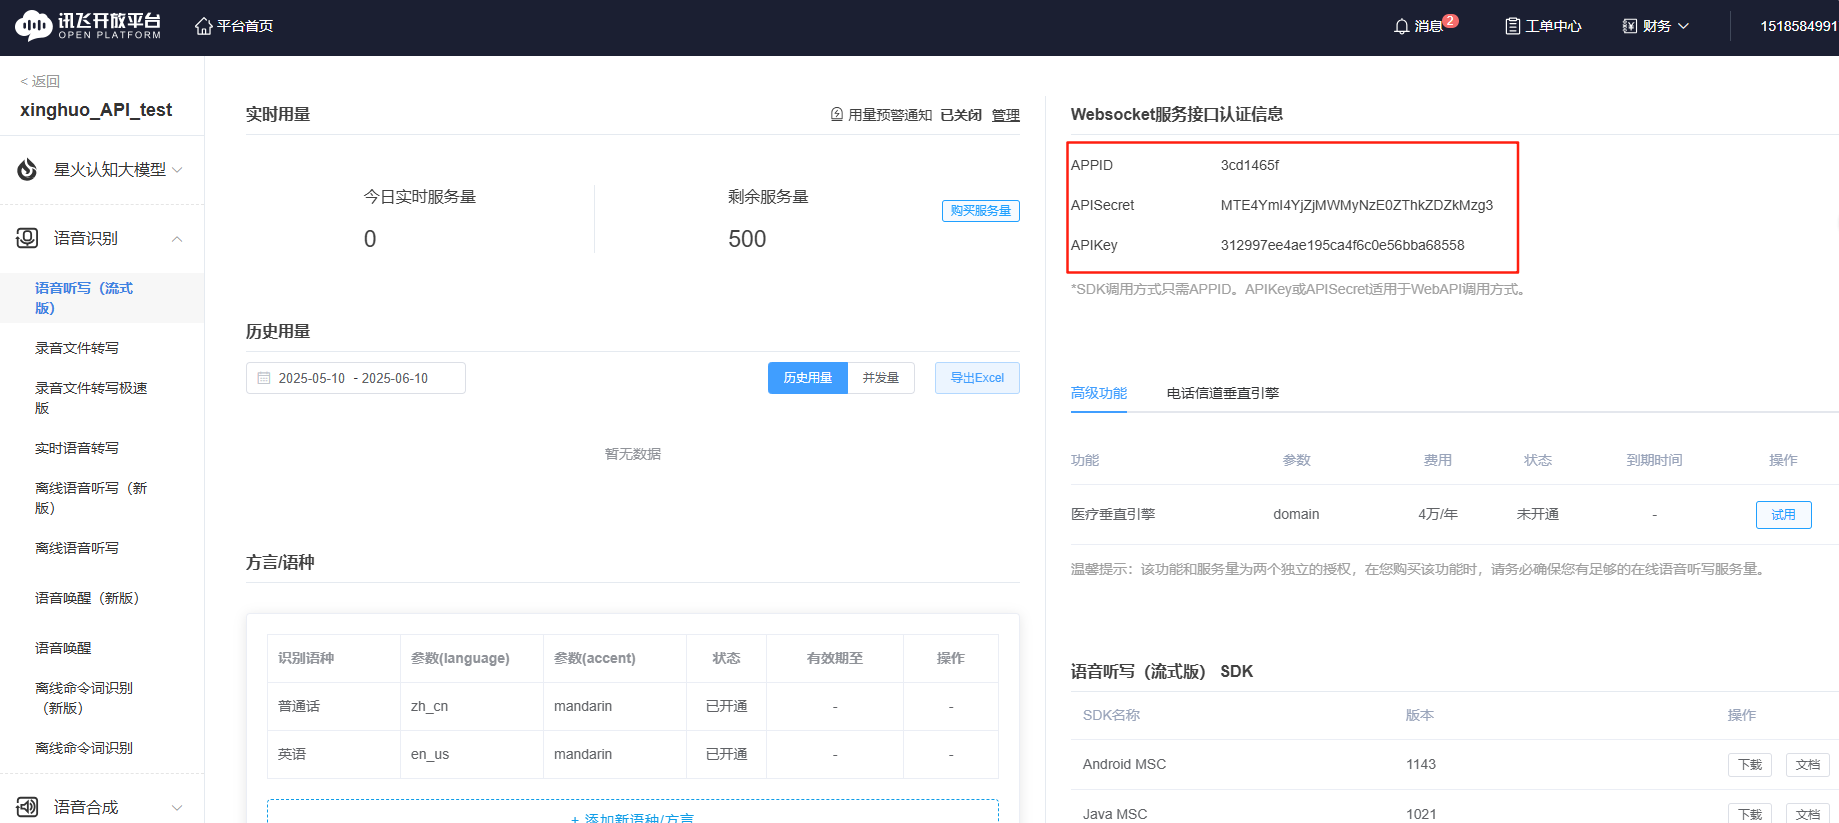Click the 工单中心 clipboard icon
Viewport: 1839px width, 823px height.
[1513, 26]
